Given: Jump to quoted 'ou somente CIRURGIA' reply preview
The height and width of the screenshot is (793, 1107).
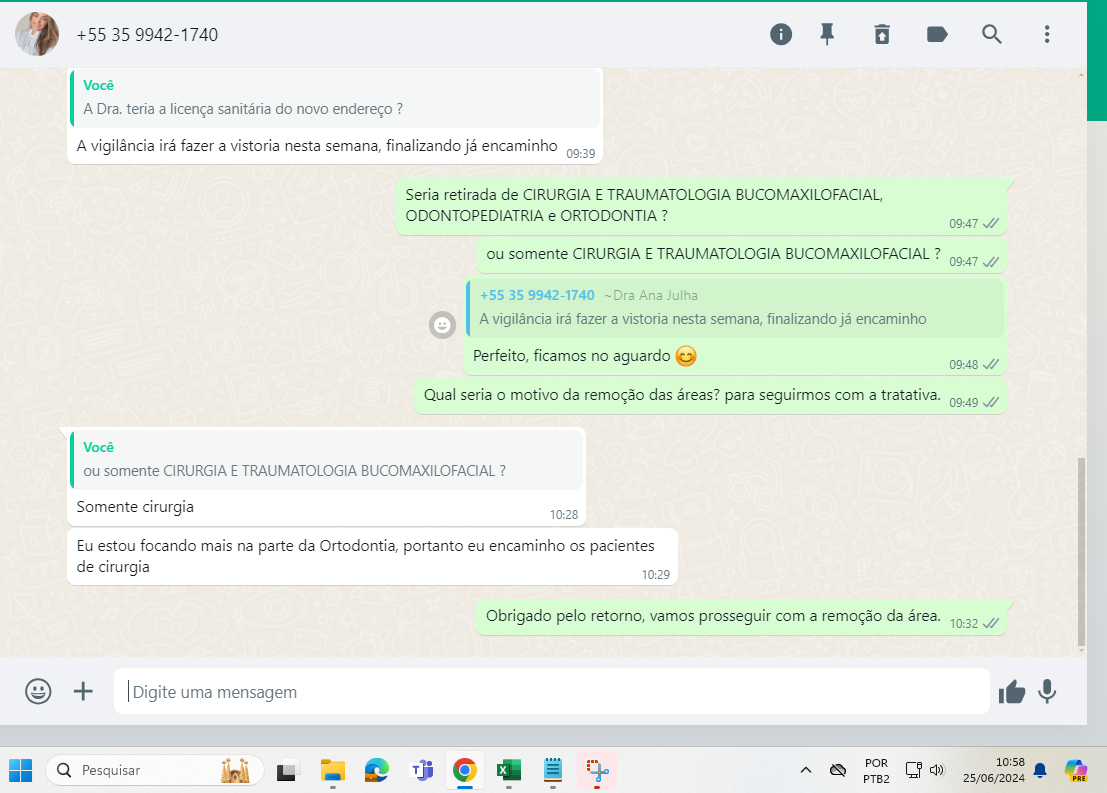Looking at the screenshot, I should 327,460.
